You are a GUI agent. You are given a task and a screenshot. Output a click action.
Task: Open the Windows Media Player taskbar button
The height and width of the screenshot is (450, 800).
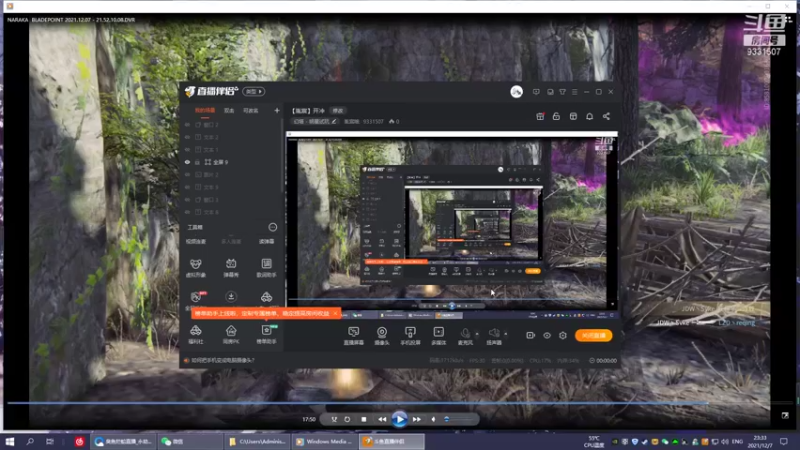tap(324, 441)
